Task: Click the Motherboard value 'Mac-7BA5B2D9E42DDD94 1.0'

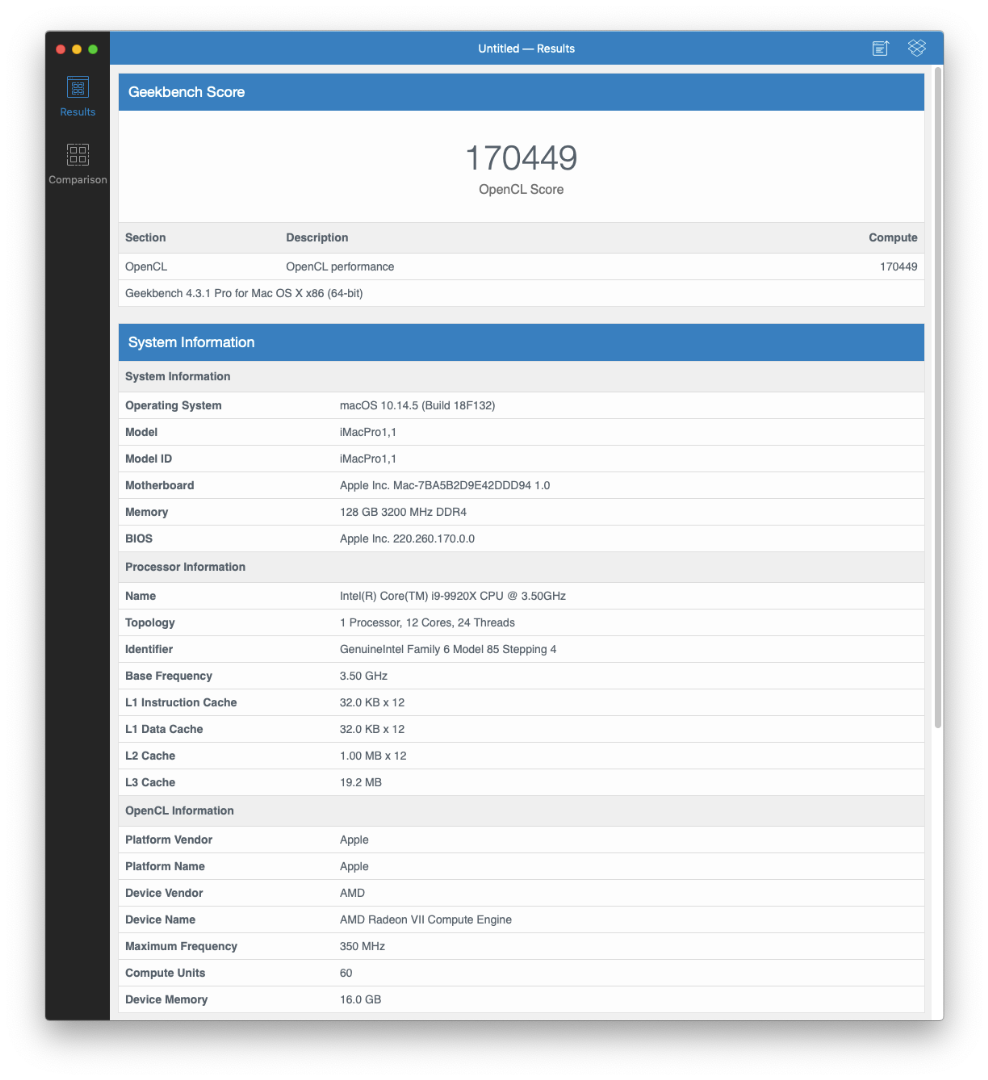Action: (x=471, y=486)
